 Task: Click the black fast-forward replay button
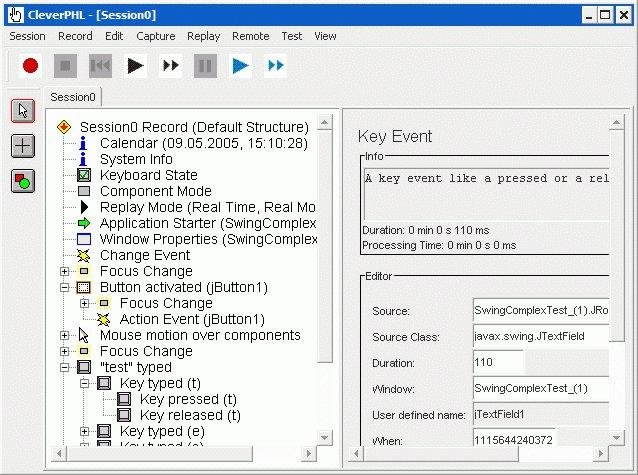170,66
